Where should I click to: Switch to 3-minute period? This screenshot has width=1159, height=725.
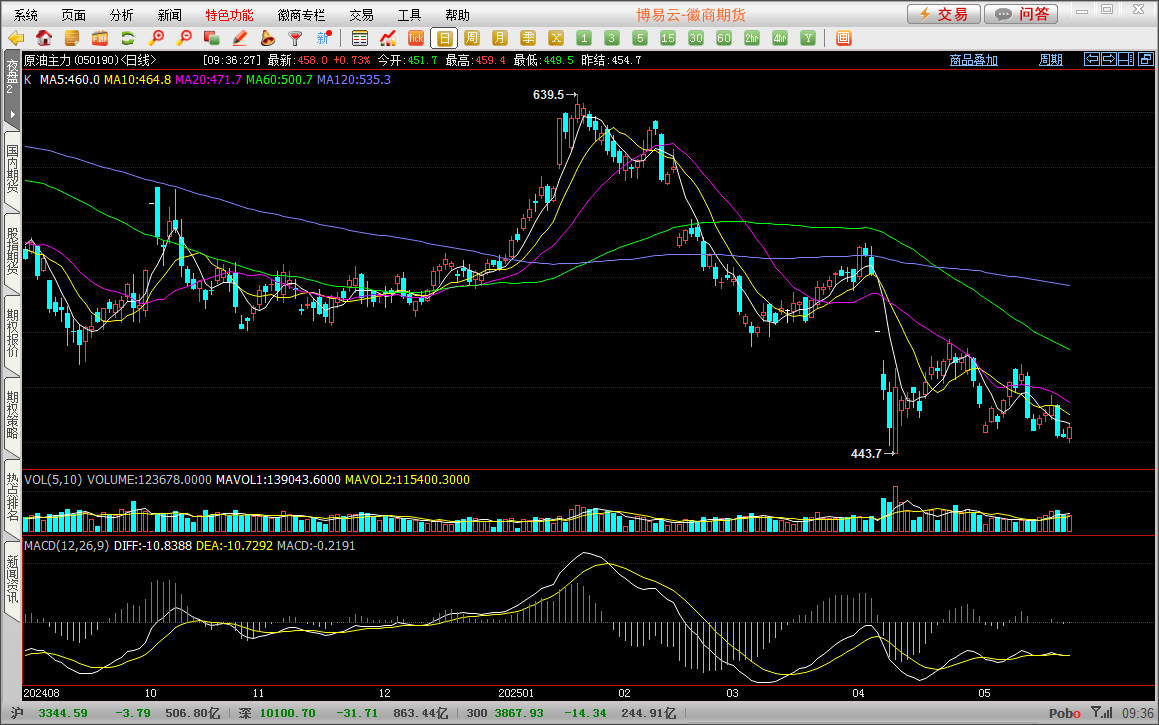[x=612, y=38]
